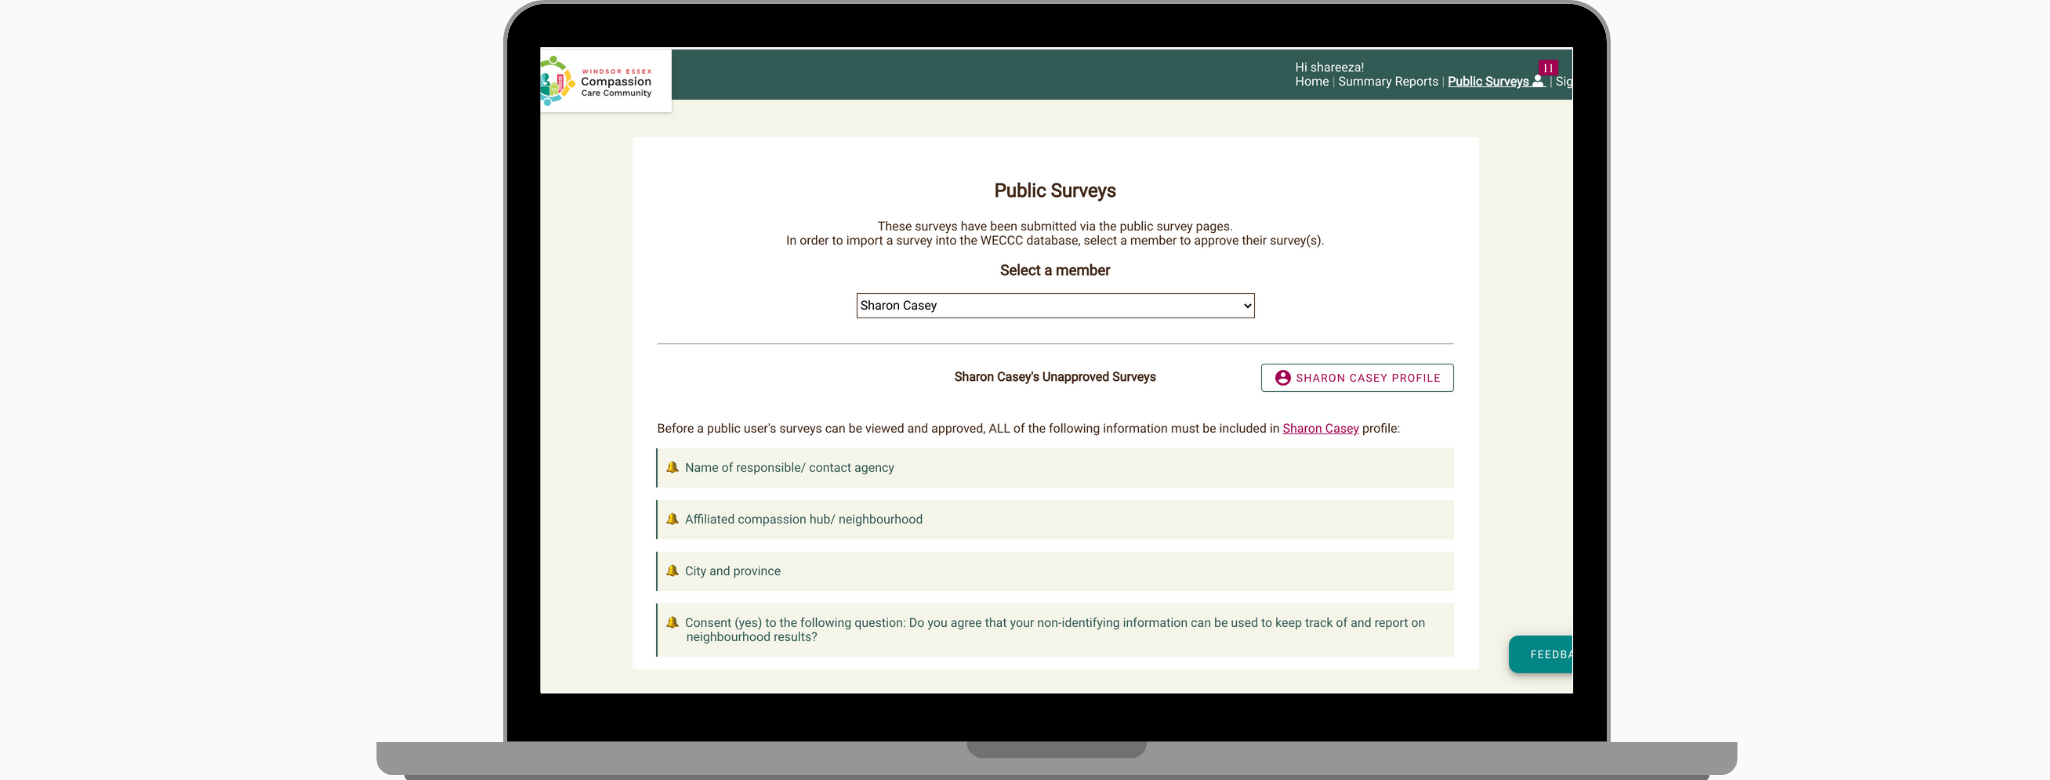
Task: Click the red 11 notification badge
Action: tap(1547, 68)
